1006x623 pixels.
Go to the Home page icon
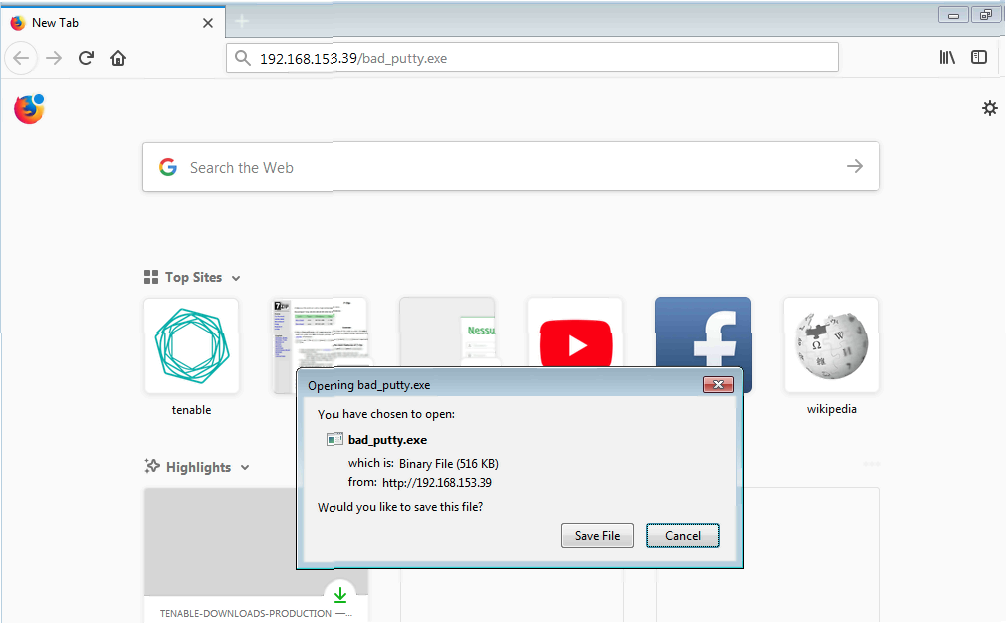point(118,58)
